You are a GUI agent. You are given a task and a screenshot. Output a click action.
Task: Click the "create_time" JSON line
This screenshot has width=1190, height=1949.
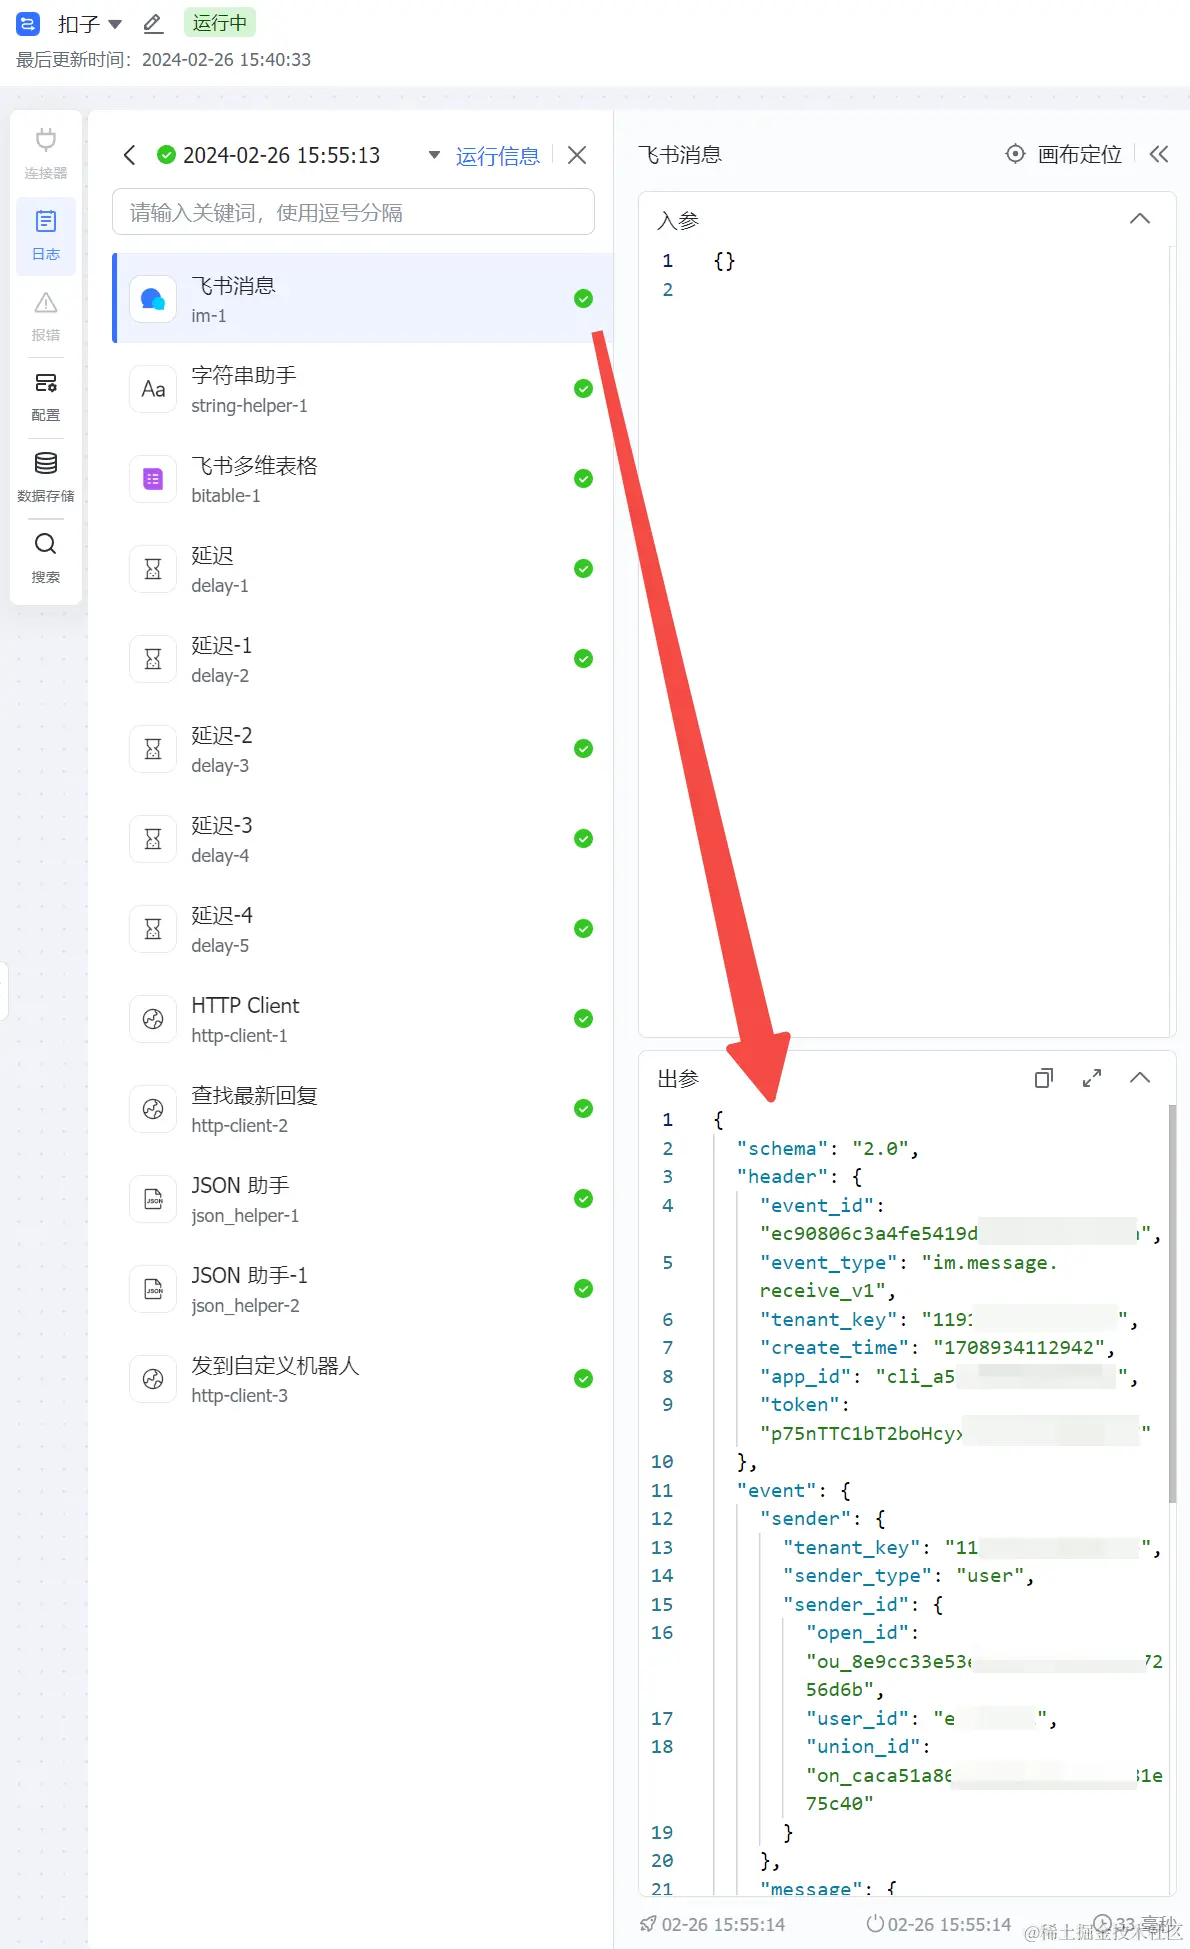point(937,1348)
